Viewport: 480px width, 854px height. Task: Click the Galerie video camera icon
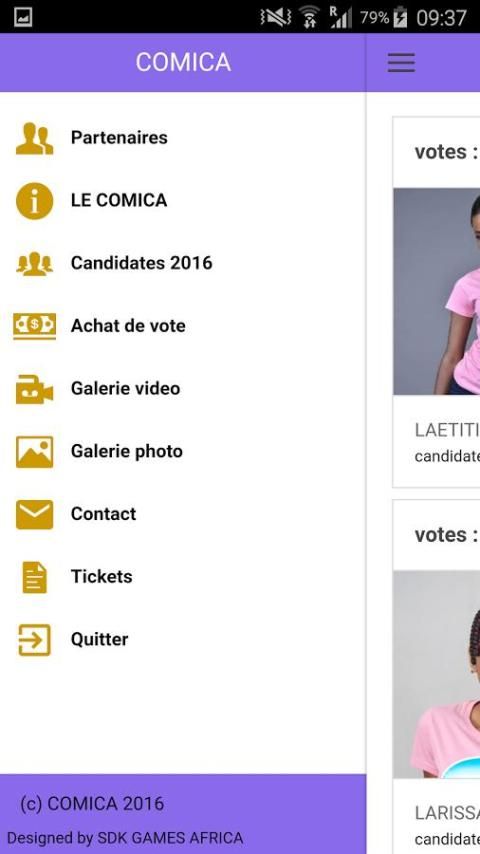point(34,389)
